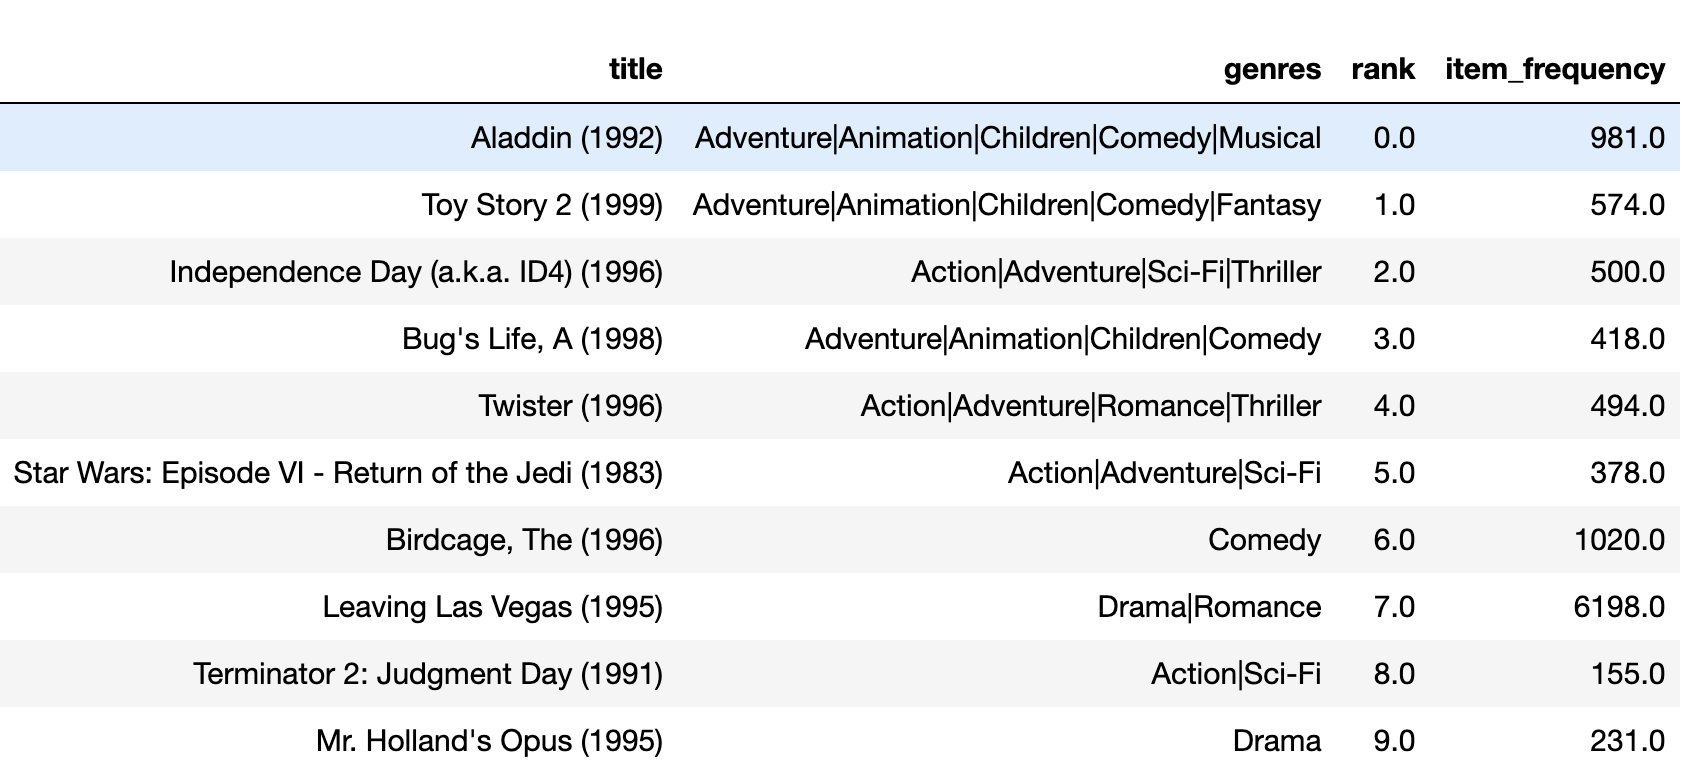Click the 1020.0 item frequency value
1686x774 pixels.
pos(1619,540)
